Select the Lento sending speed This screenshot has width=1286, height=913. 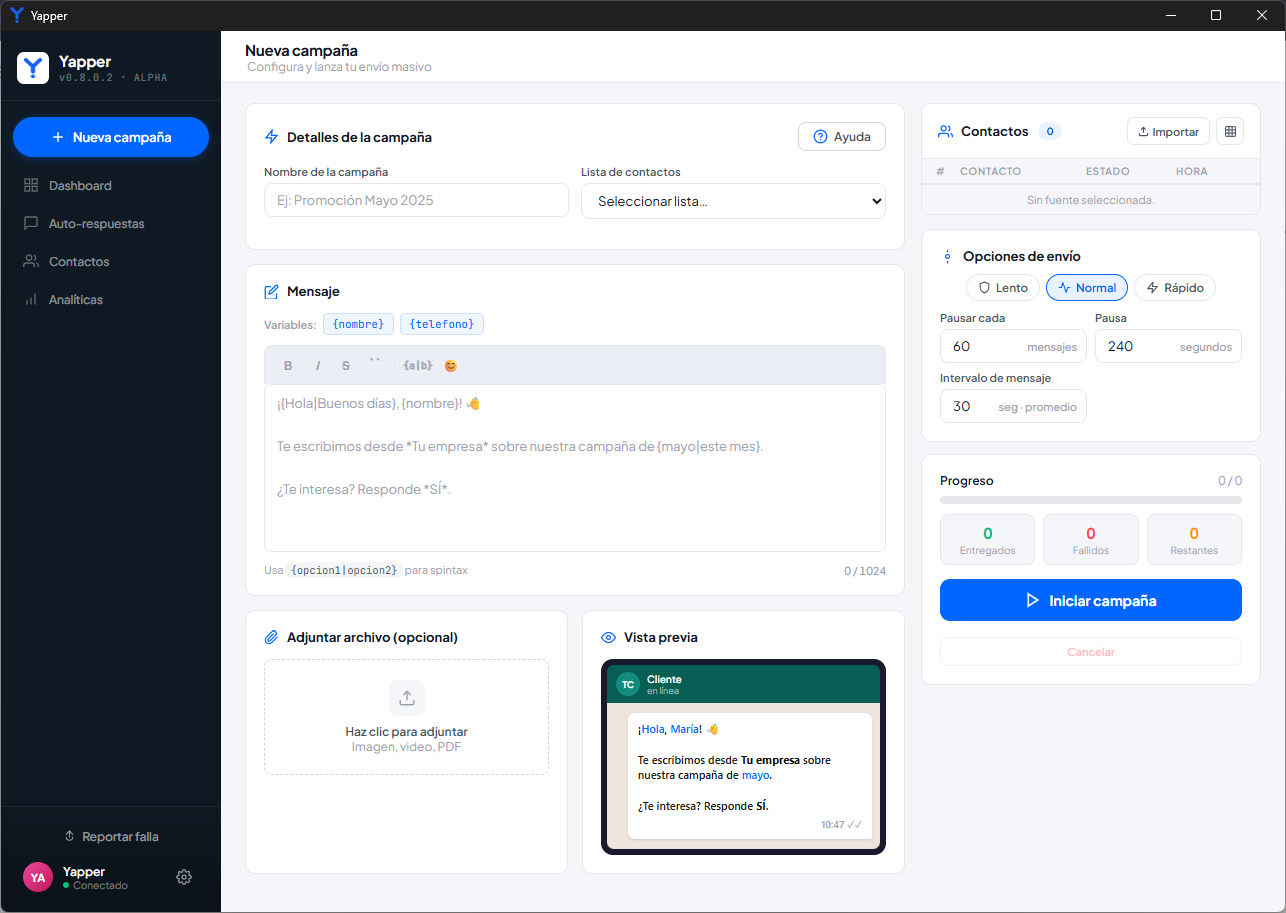[1003, 288]
